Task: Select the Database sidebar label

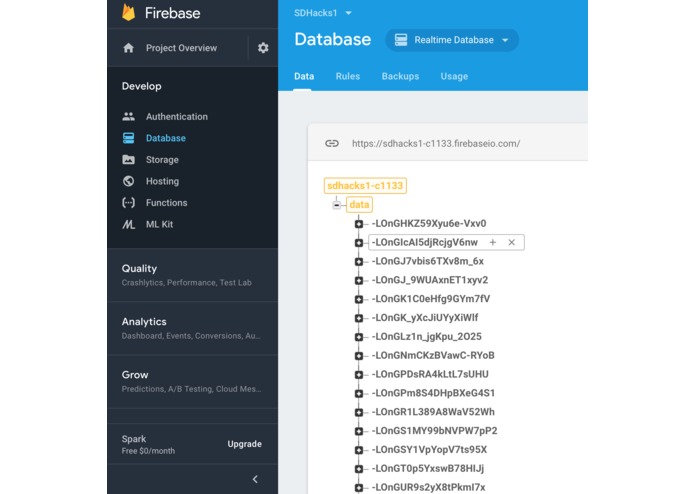Action: point(166,138)
